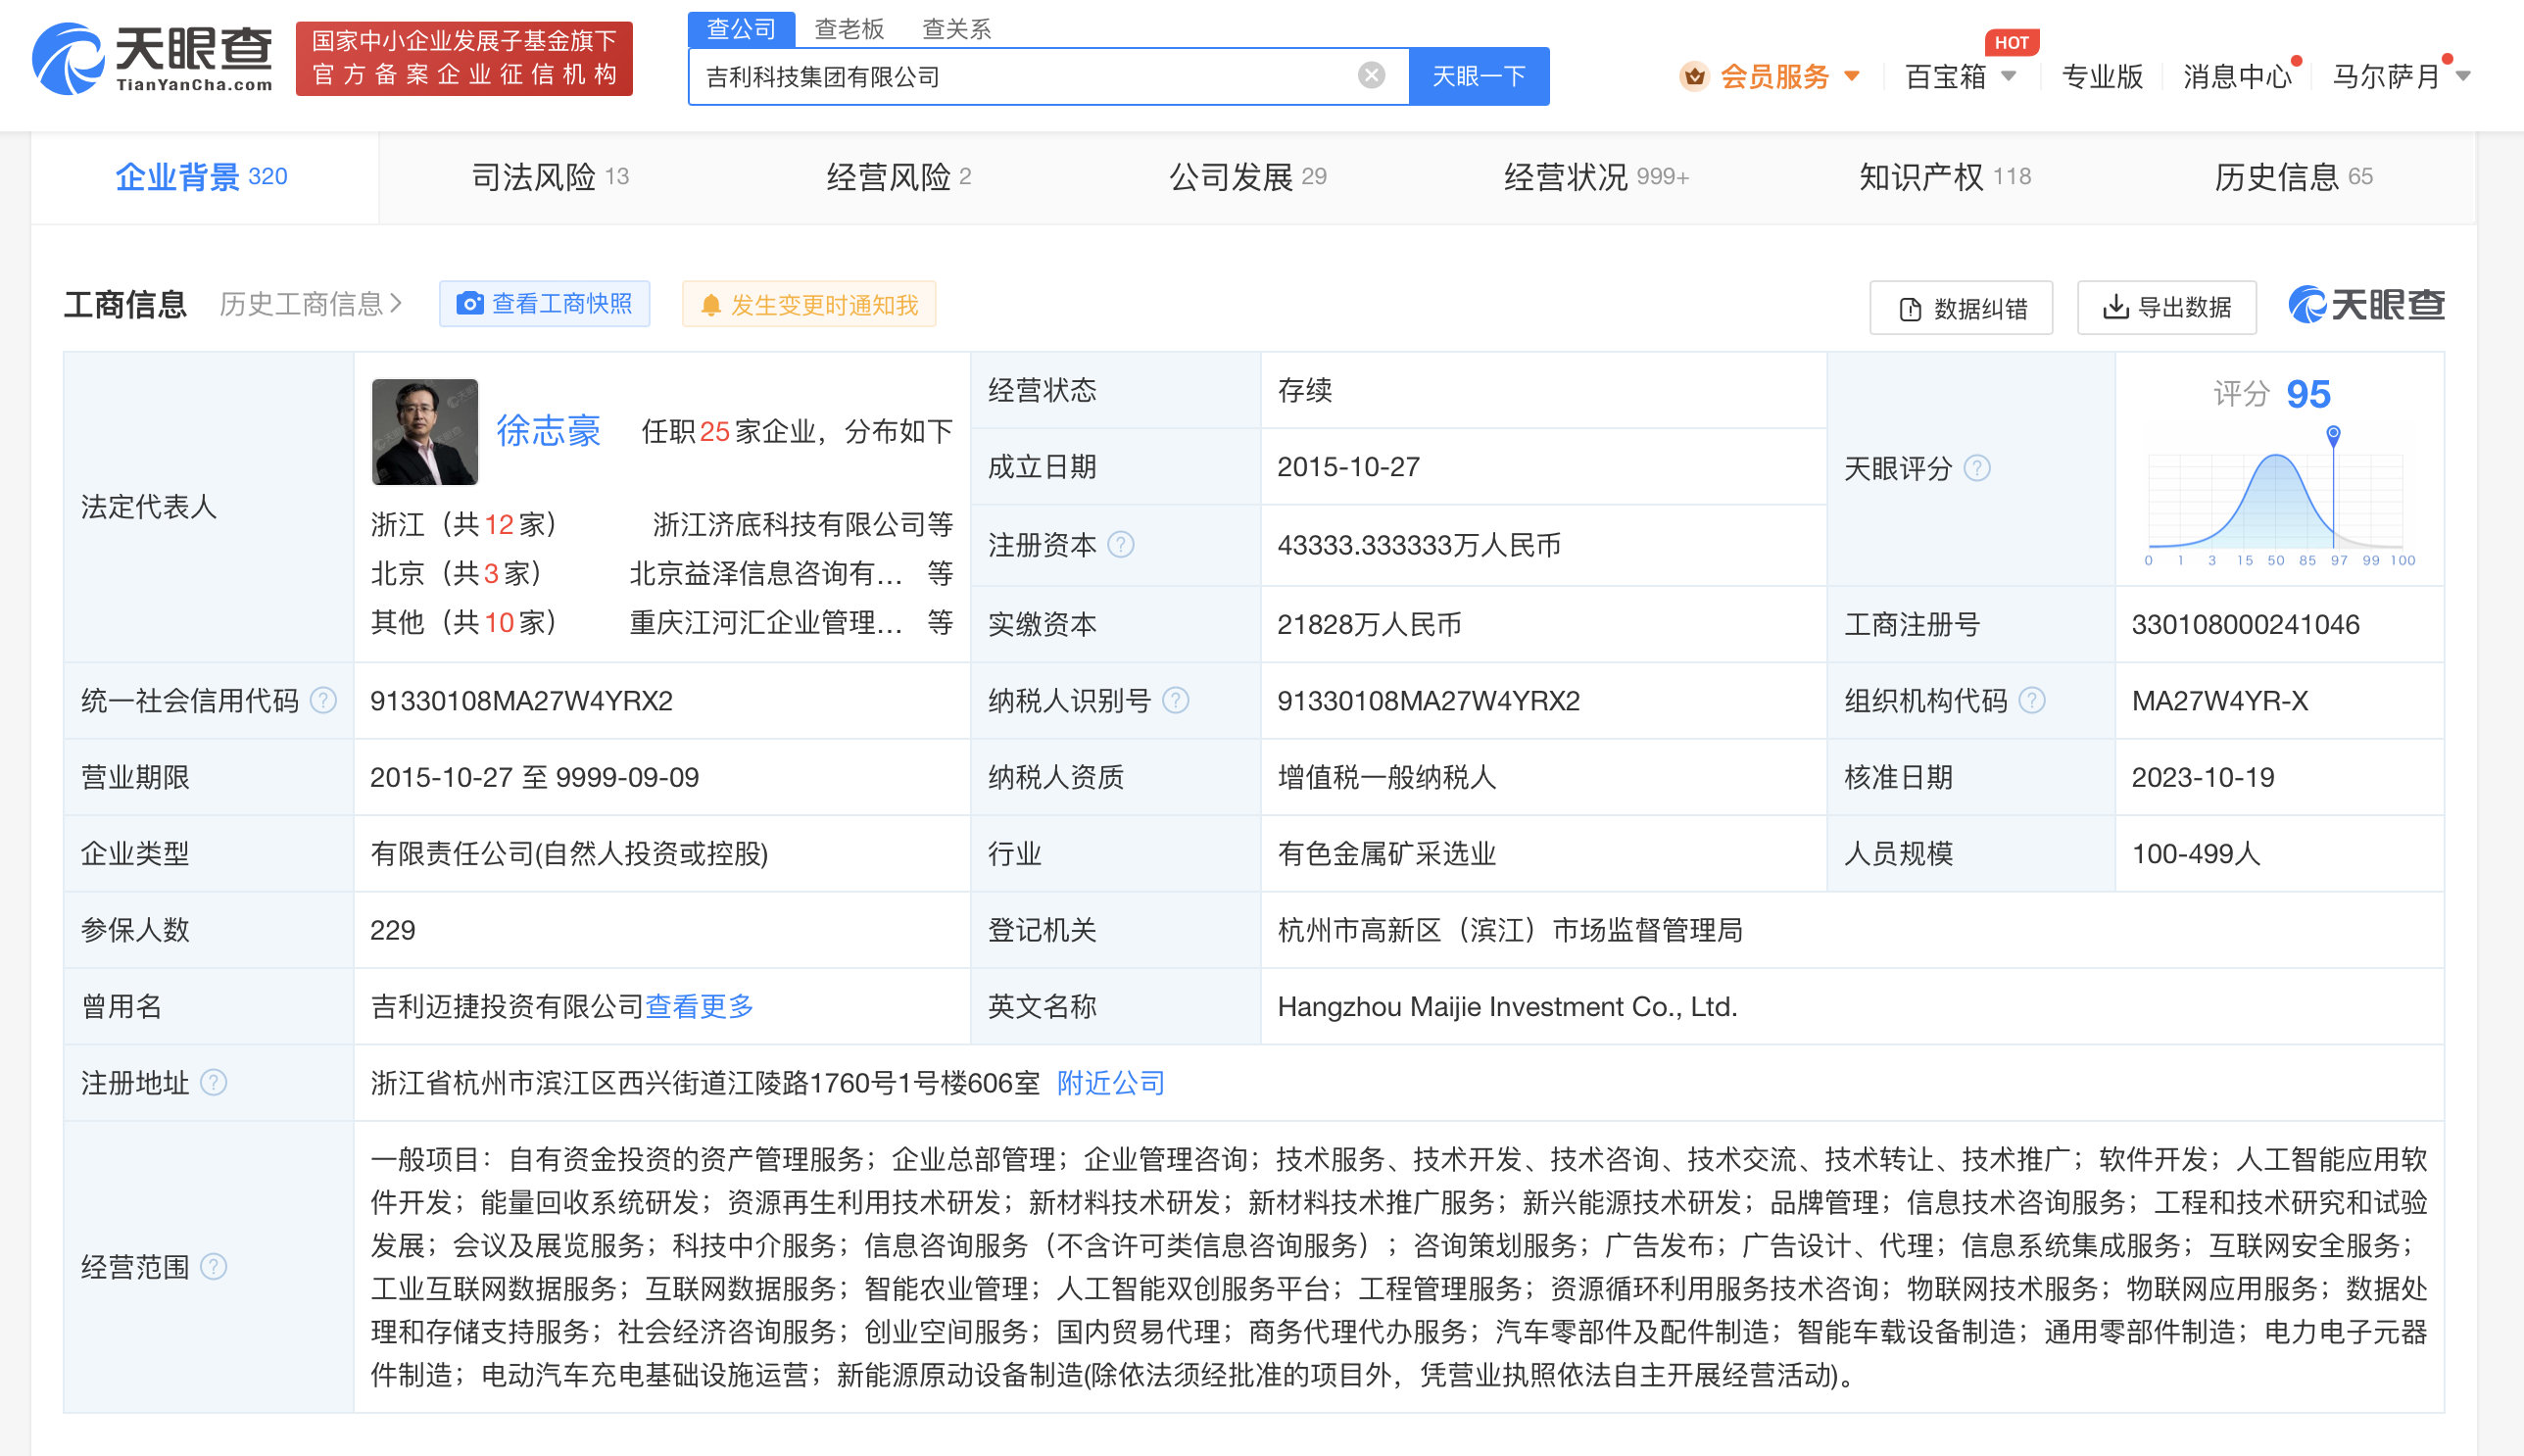Click the 天眼一下 search button
Viewport: 2524px width, 1456px height.
[1478, 76]
